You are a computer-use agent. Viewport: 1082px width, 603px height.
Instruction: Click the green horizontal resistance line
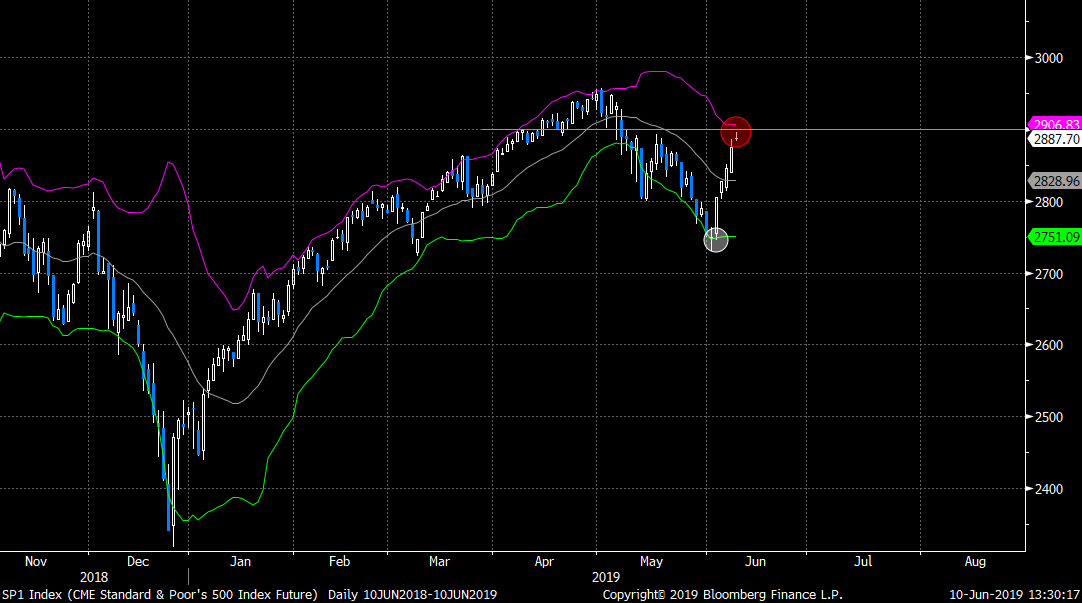tap(754, 130)
